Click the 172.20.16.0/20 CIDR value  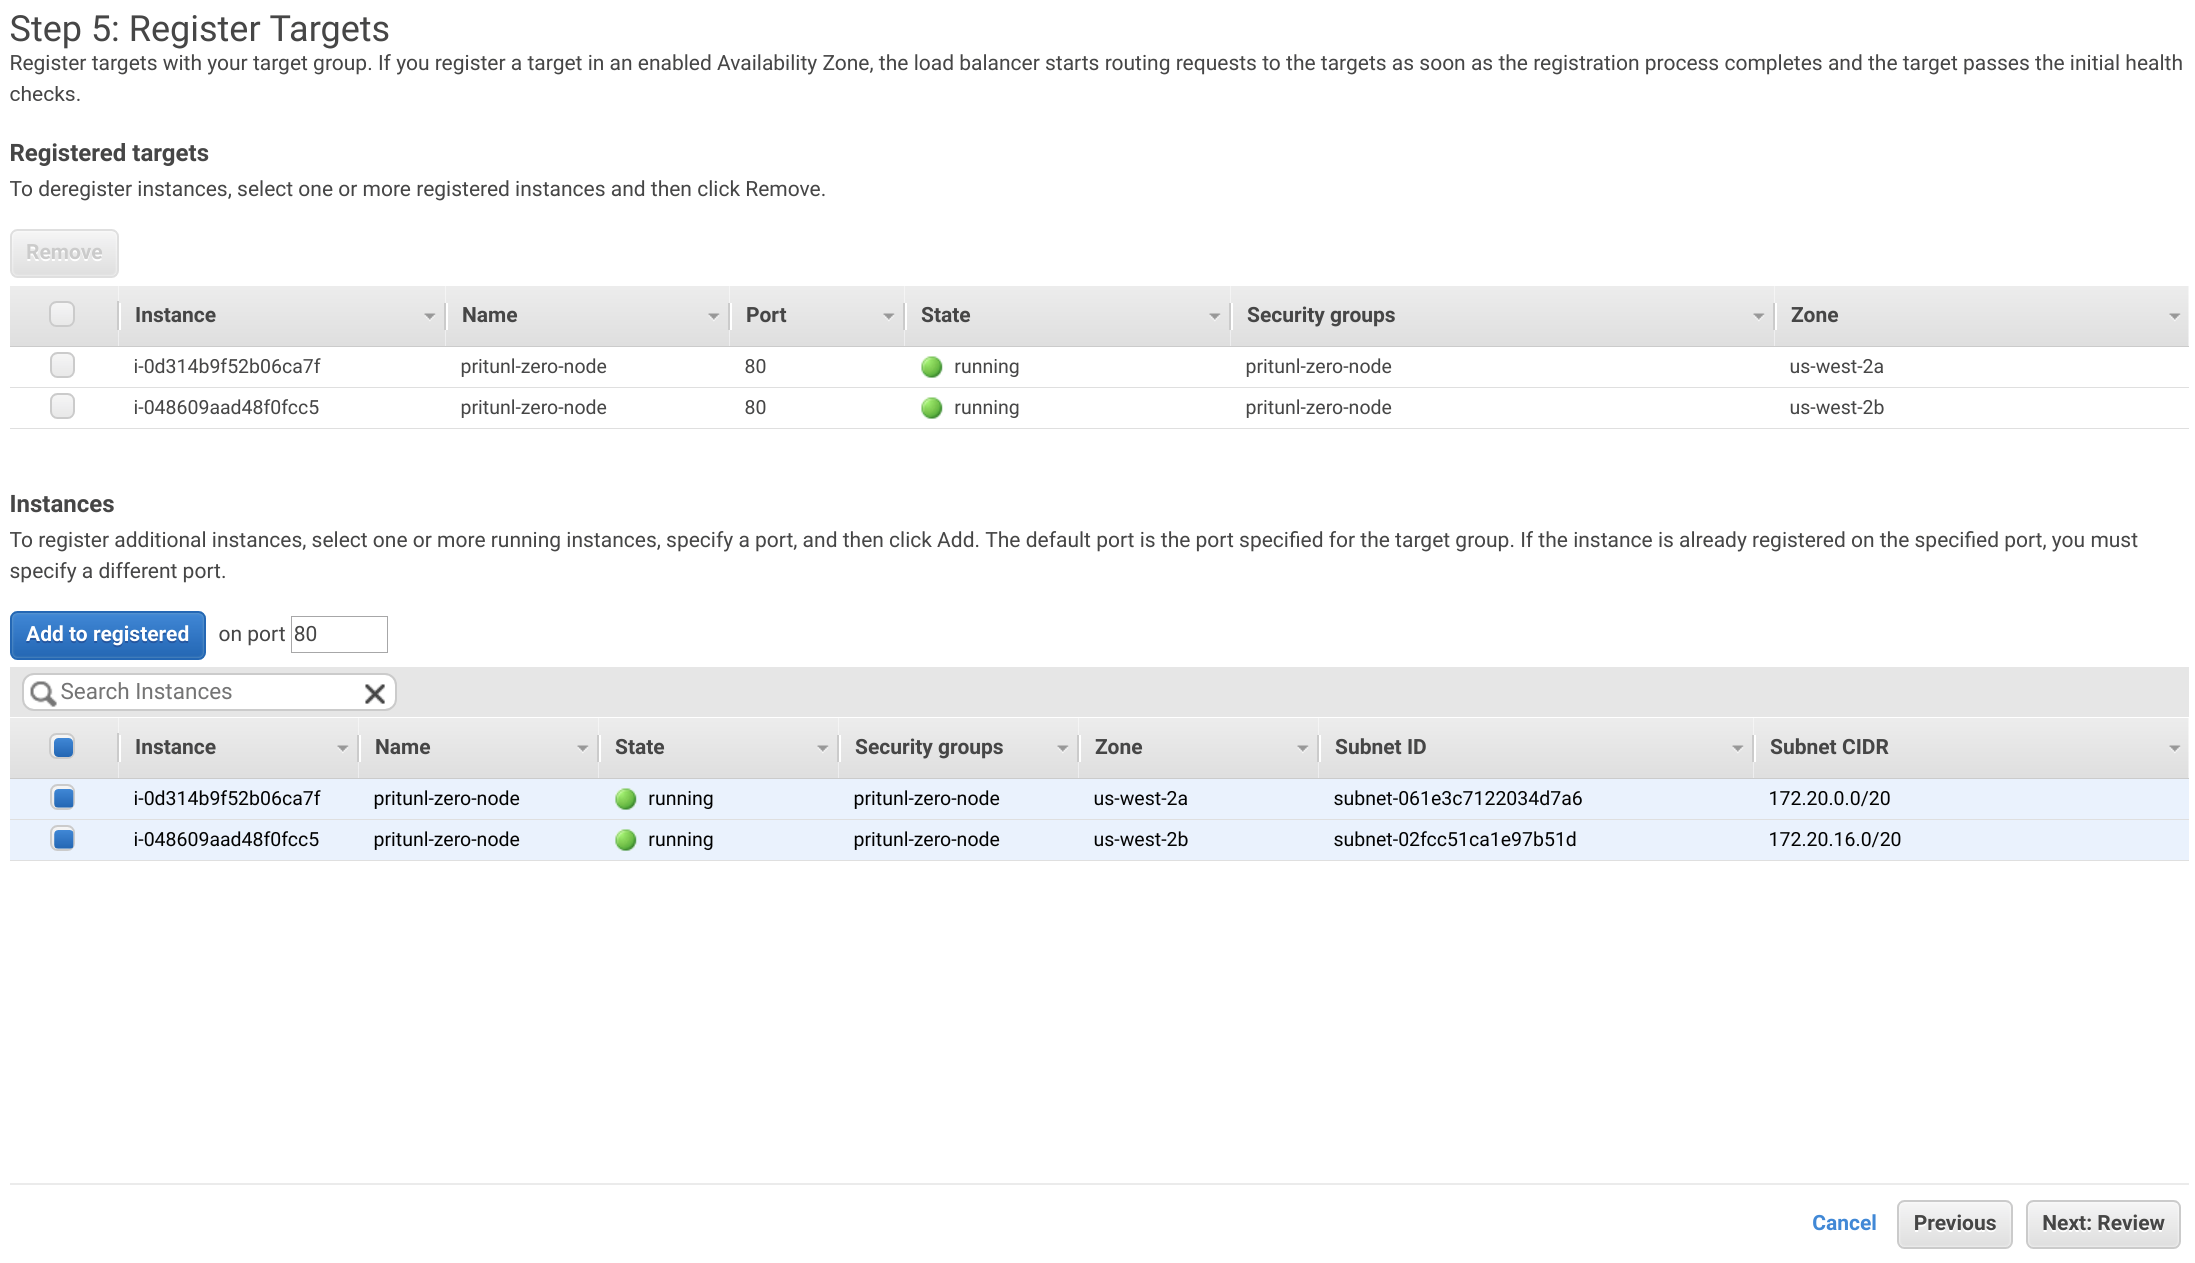coord(1834,839)
